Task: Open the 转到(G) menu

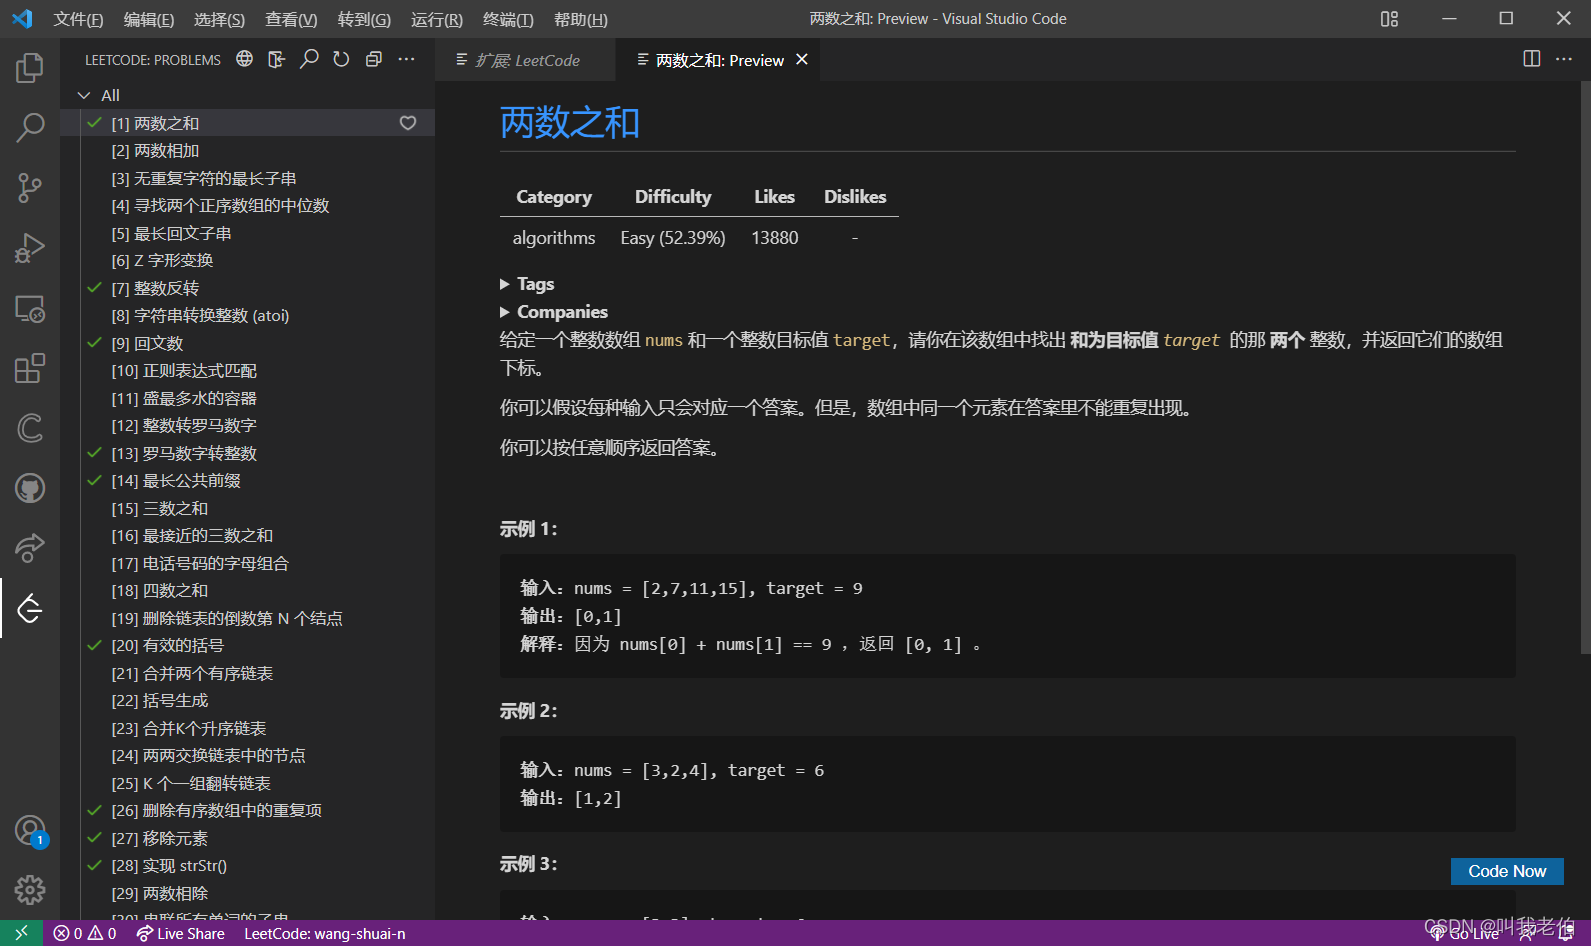Action: coord(364,19)
